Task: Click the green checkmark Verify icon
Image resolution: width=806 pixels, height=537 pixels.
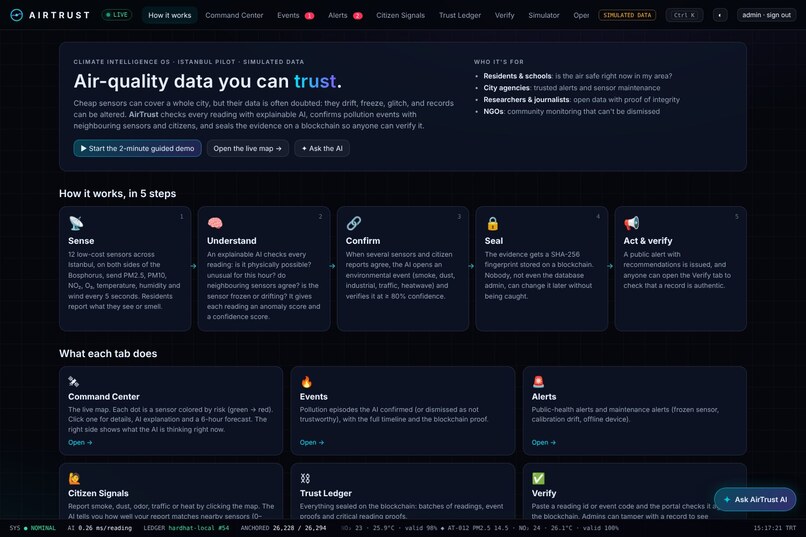Action: (538, 478)
